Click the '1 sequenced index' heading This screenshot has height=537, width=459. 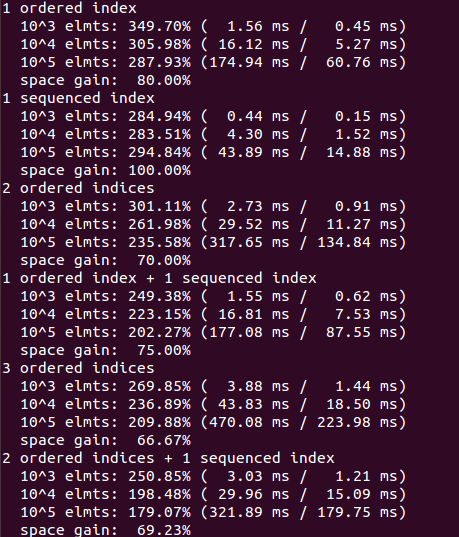pos(78,99)
